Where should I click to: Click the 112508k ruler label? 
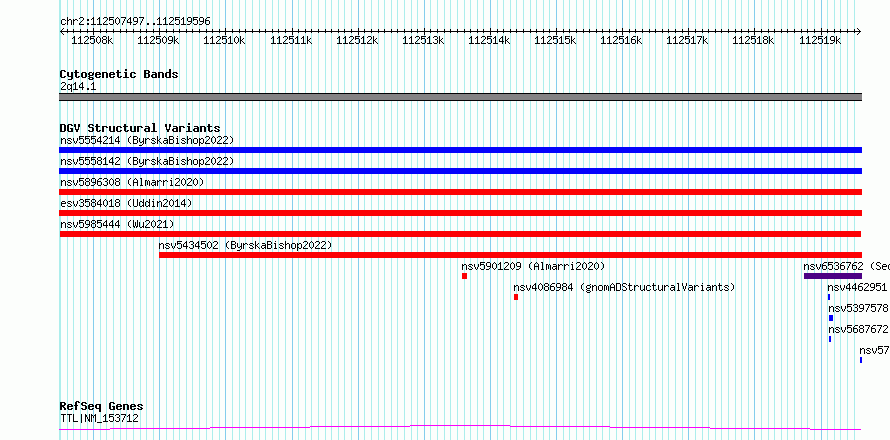(x=93, y=40)
